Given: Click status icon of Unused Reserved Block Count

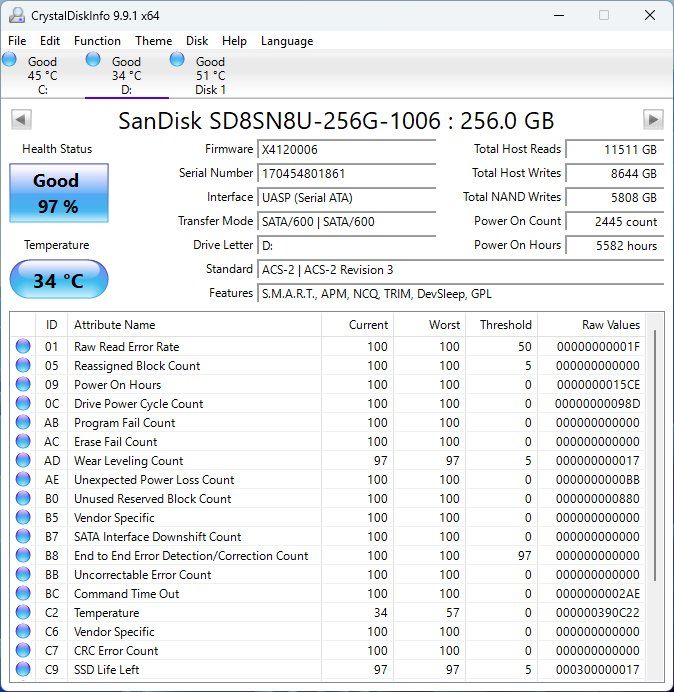Looking at the screenshot, I should pos(23,498).
